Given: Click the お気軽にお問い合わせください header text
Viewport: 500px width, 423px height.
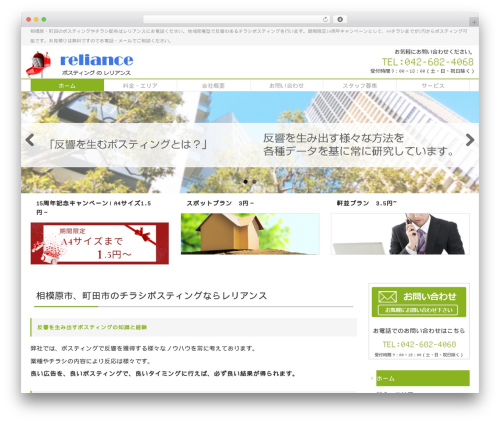Looking at the screenshot, I should pos(433,52).
